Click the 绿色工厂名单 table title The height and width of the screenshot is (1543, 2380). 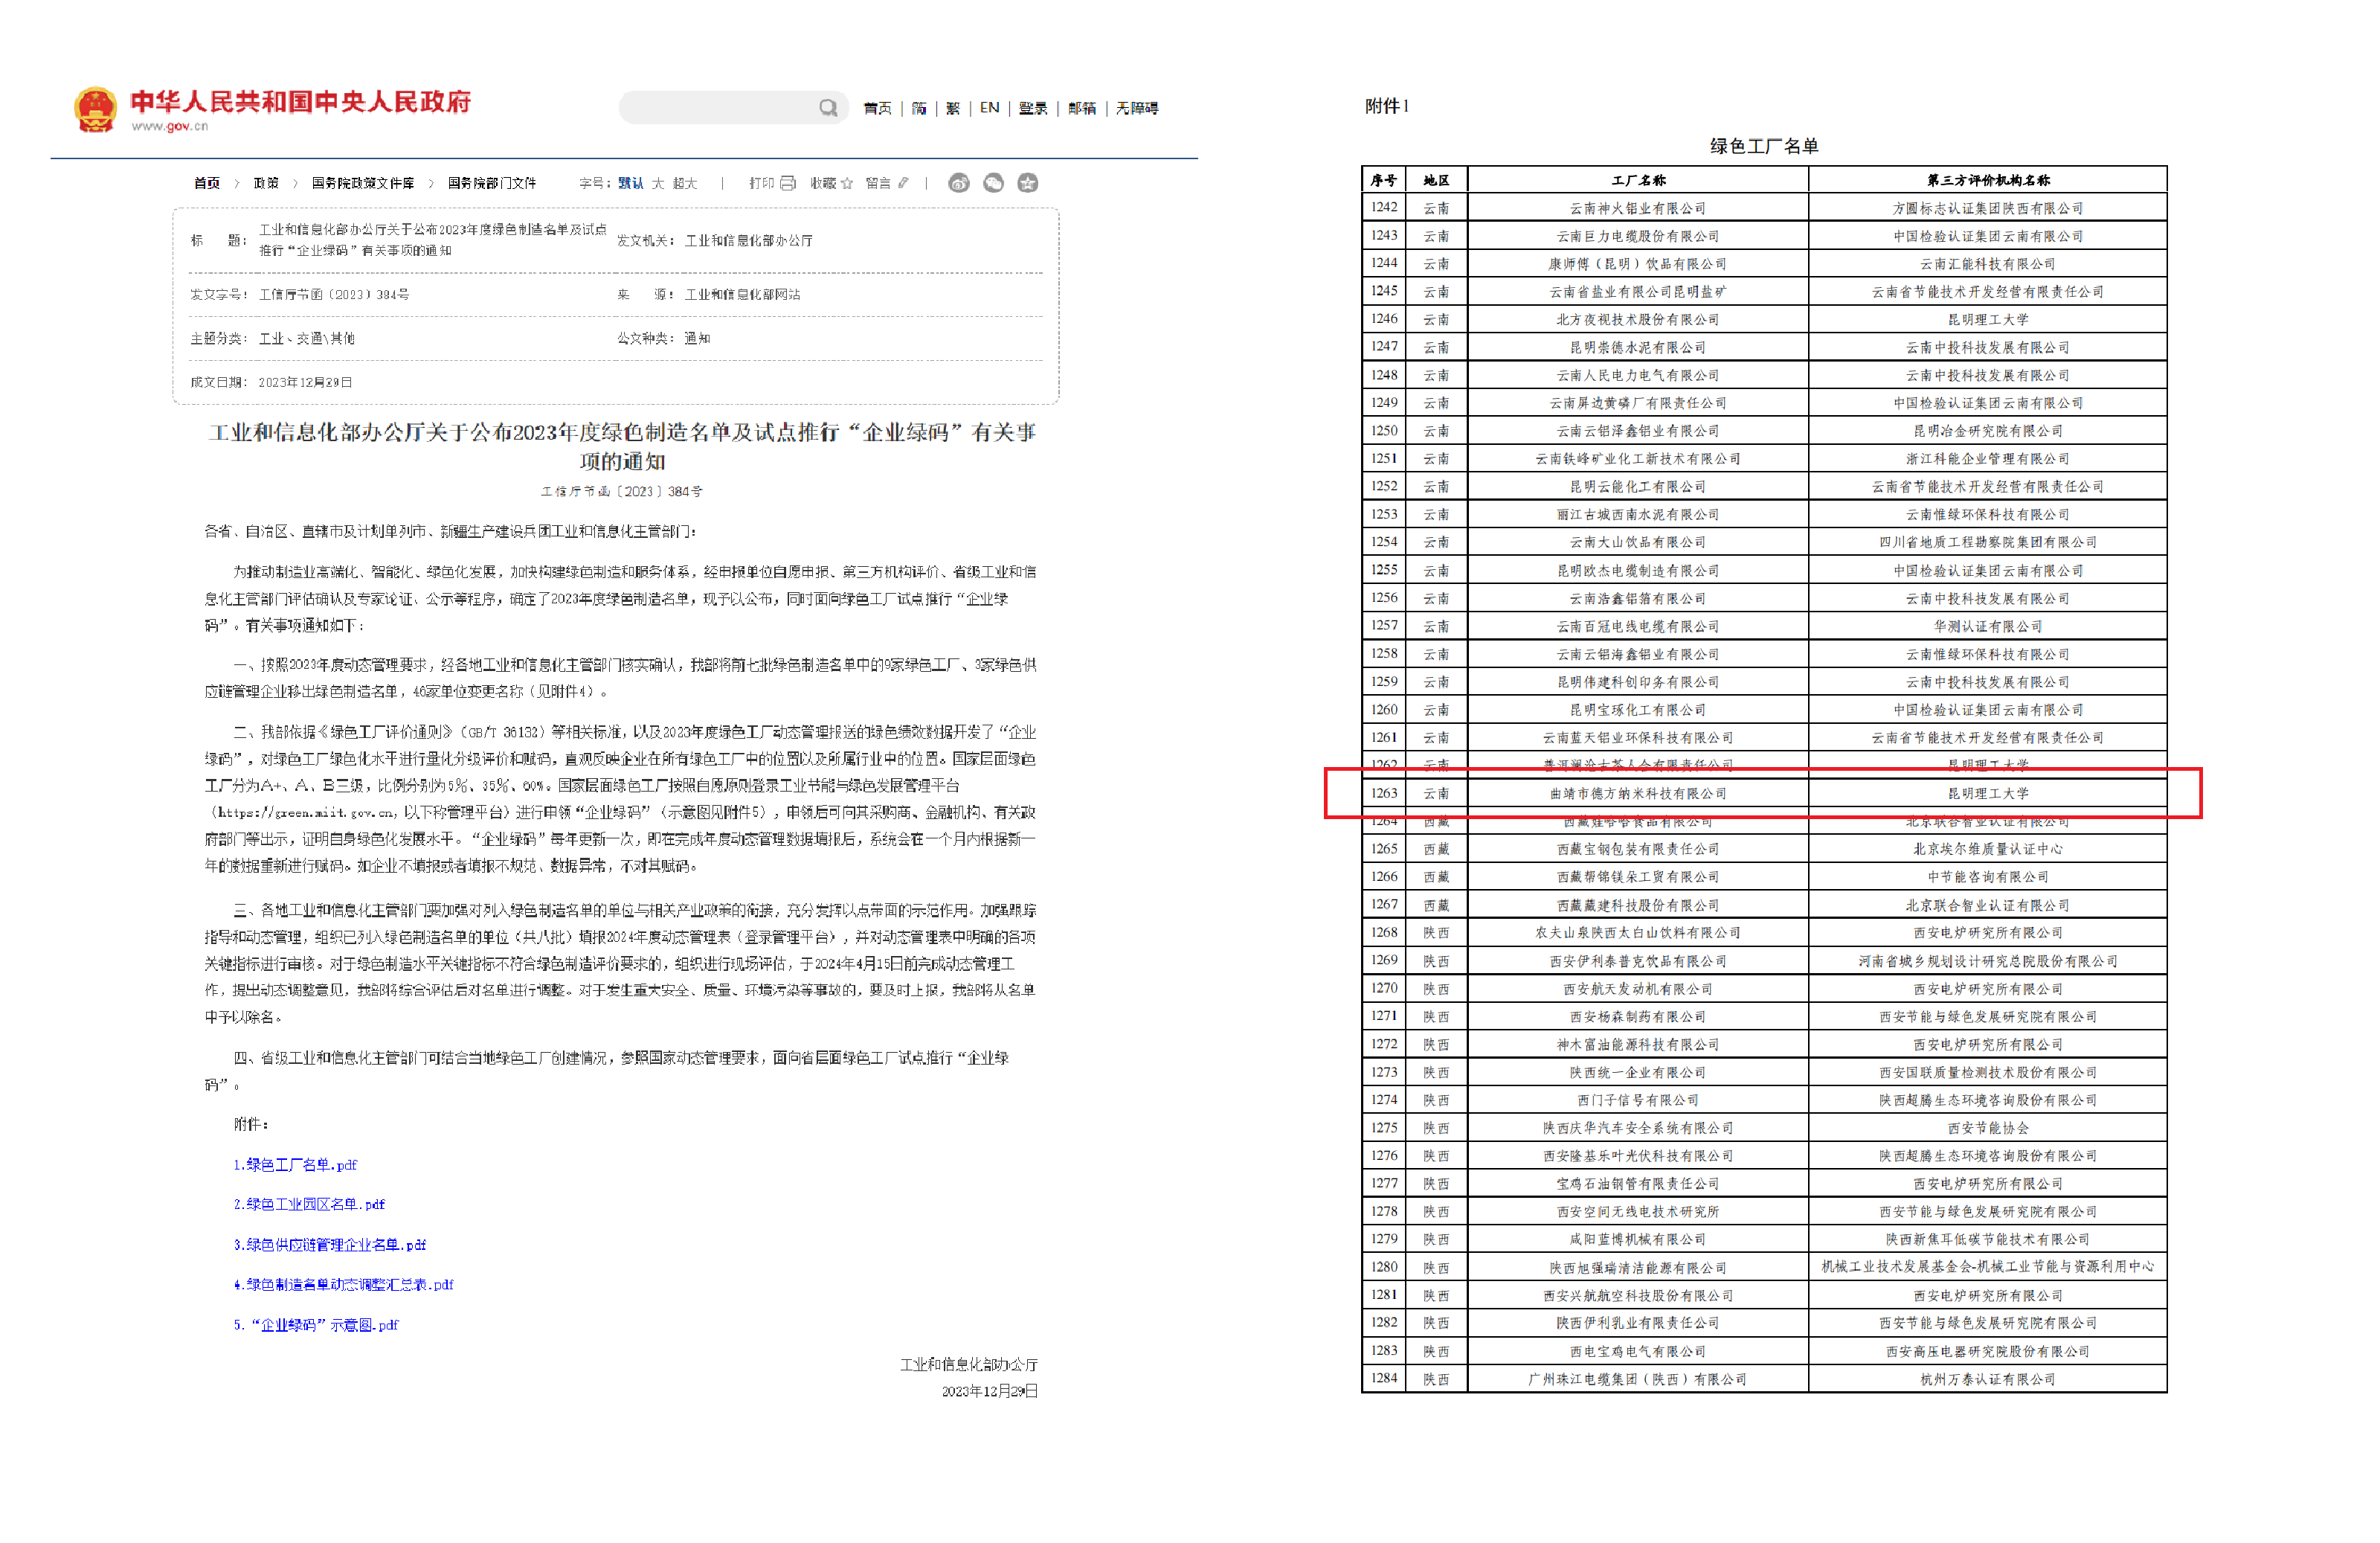[1764, 146]
